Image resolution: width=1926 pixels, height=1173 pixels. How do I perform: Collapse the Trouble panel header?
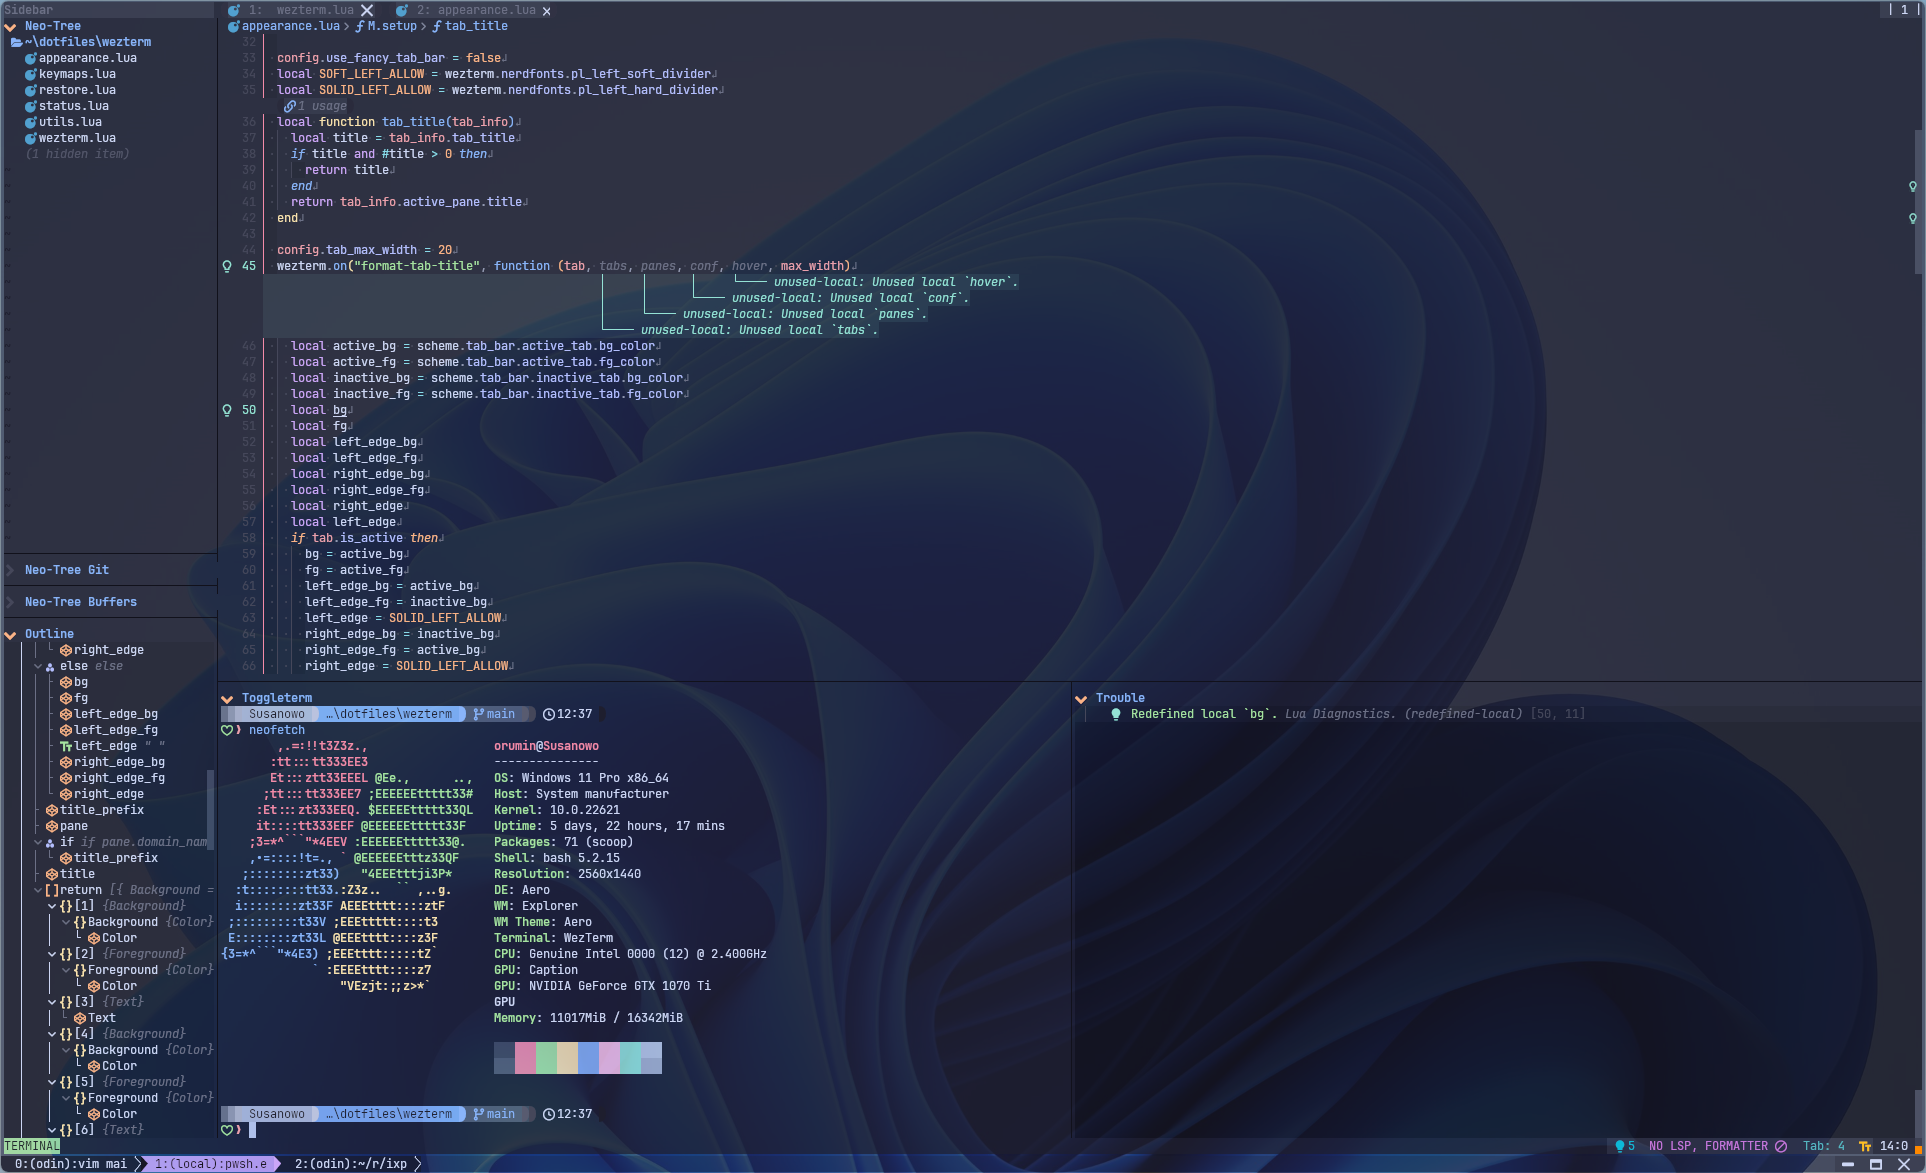click(1081, 698)
